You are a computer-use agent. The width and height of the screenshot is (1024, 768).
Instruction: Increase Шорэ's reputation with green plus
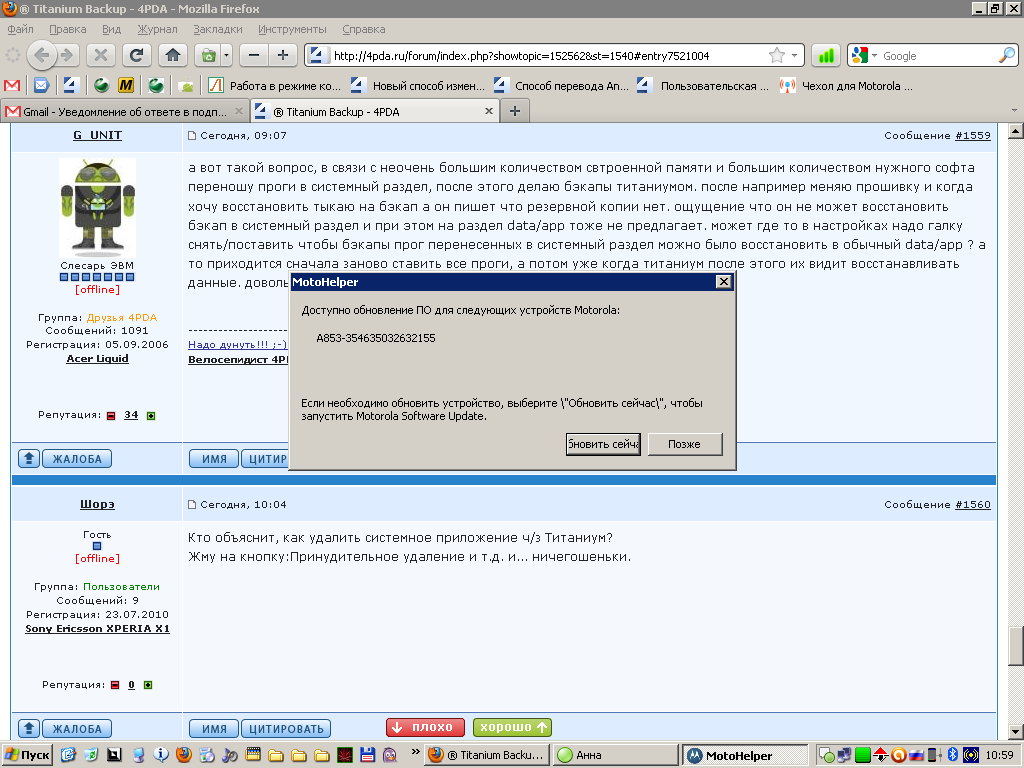(x=148, y=685)
